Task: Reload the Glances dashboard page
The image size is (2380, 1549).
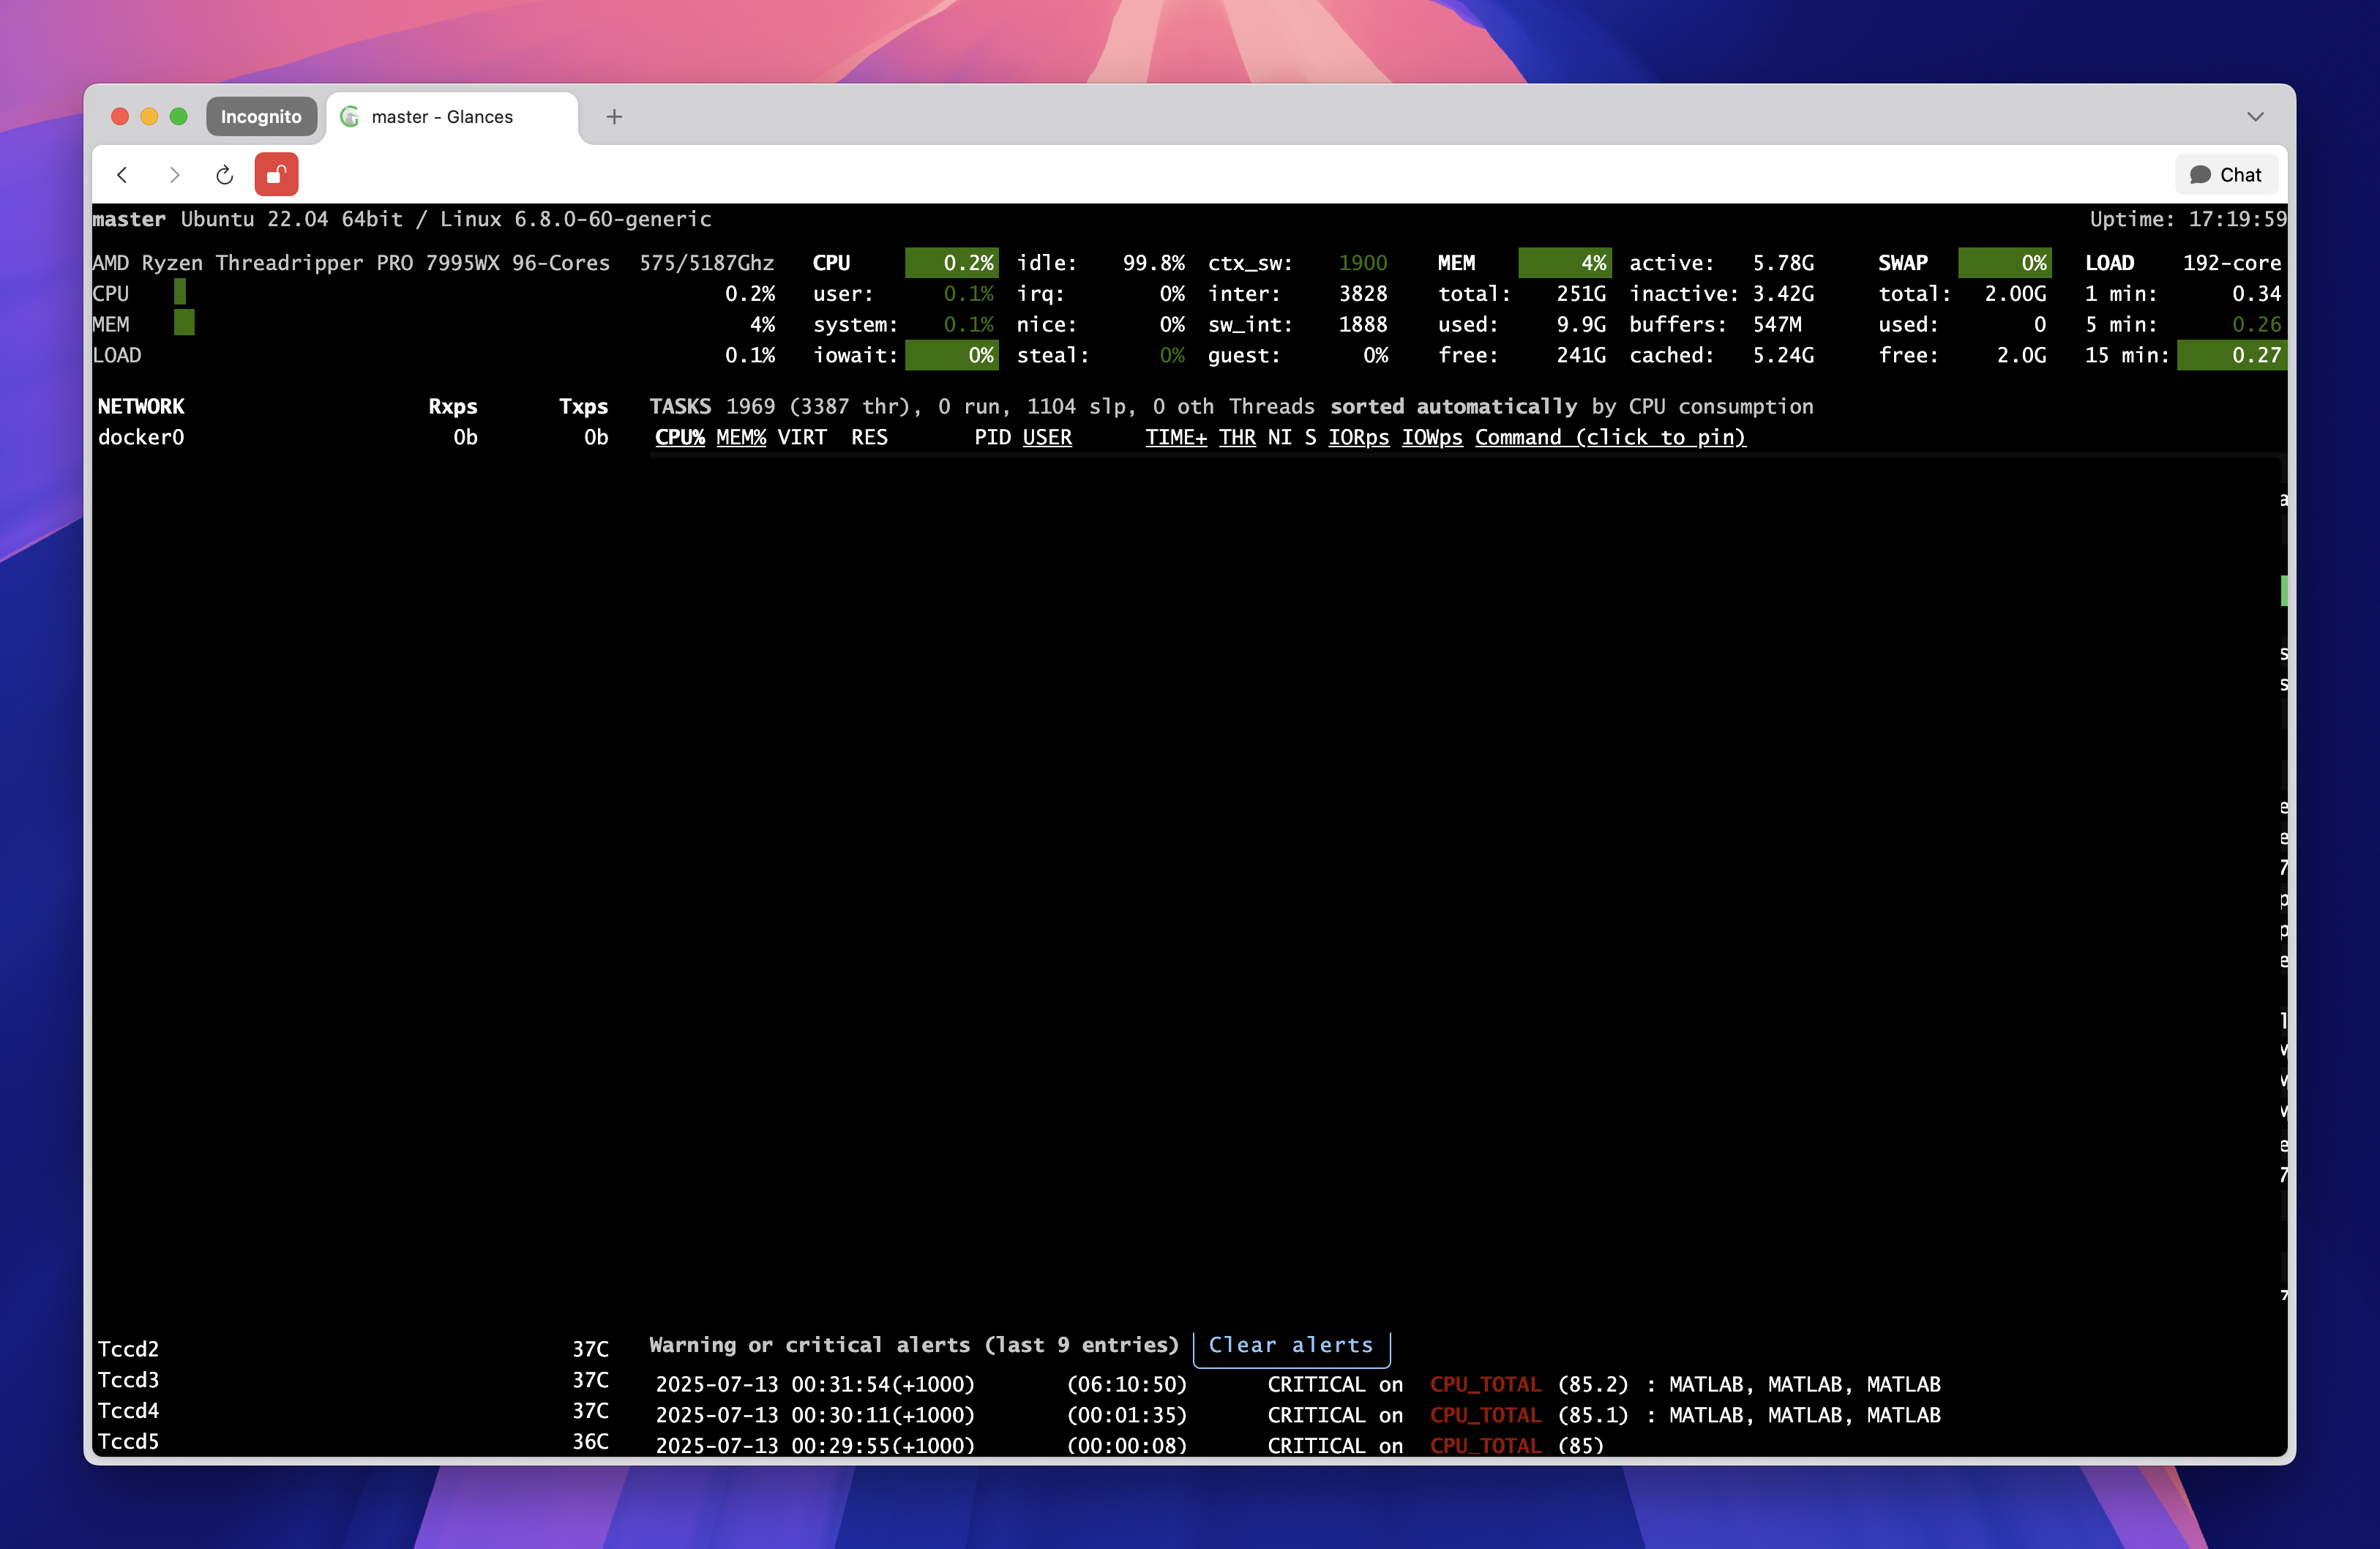Action: click(x=225, y=174)
